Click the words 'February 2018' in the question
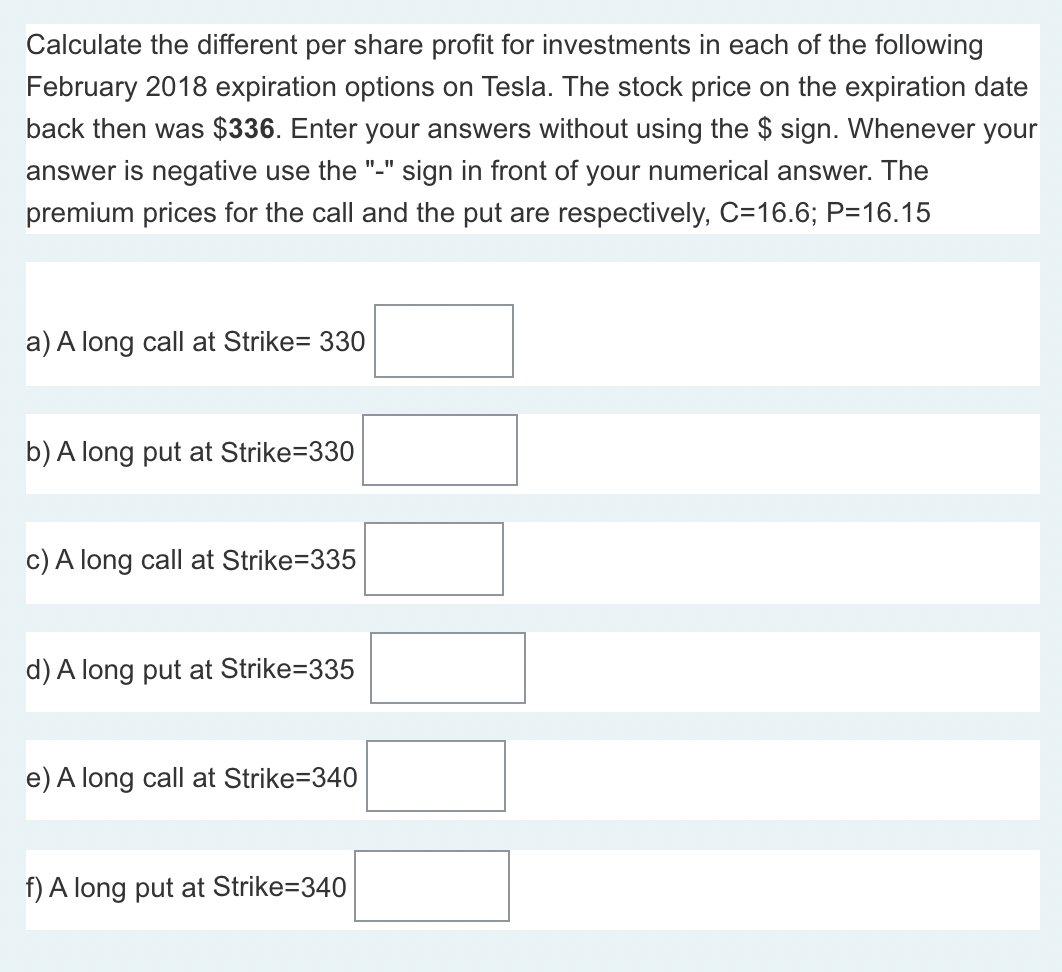The height and width of the screenshot is (972, 1062). [x=116, y=87]
